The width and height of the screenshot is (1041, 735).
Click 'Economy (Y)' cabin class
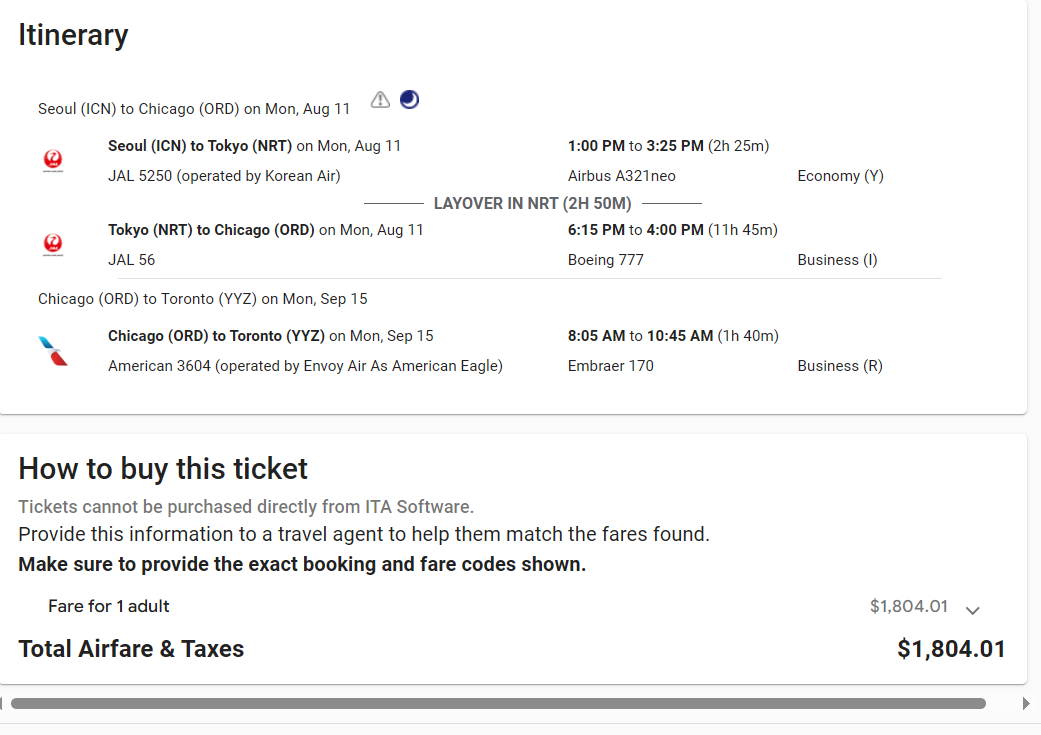click(x=841, y=176)
